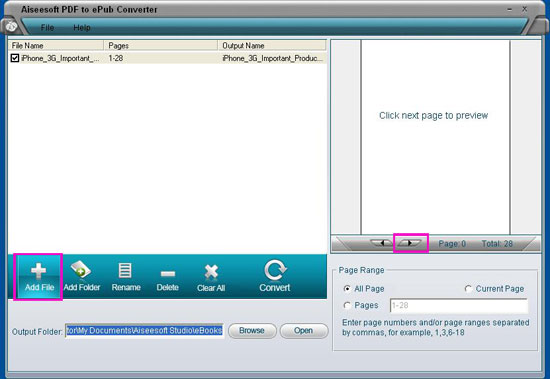Open the File menu
This screenshot has width=550, height=379.
[x=47, y=27]
